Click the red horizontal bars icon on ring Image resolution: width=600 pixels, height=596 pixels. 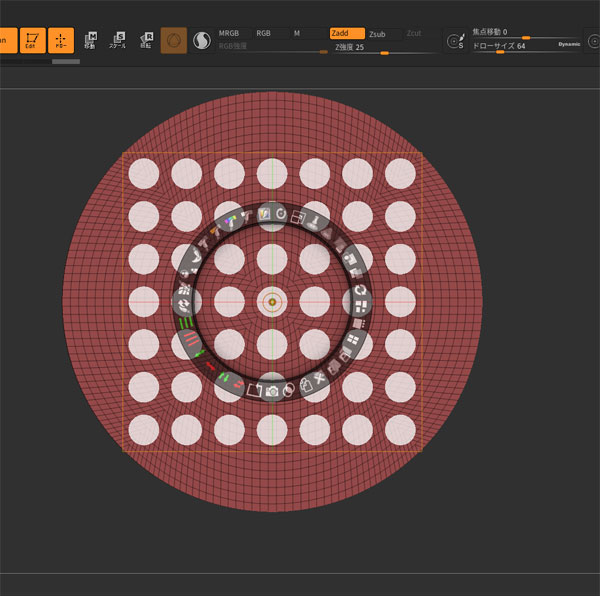(x=191, y=339)
